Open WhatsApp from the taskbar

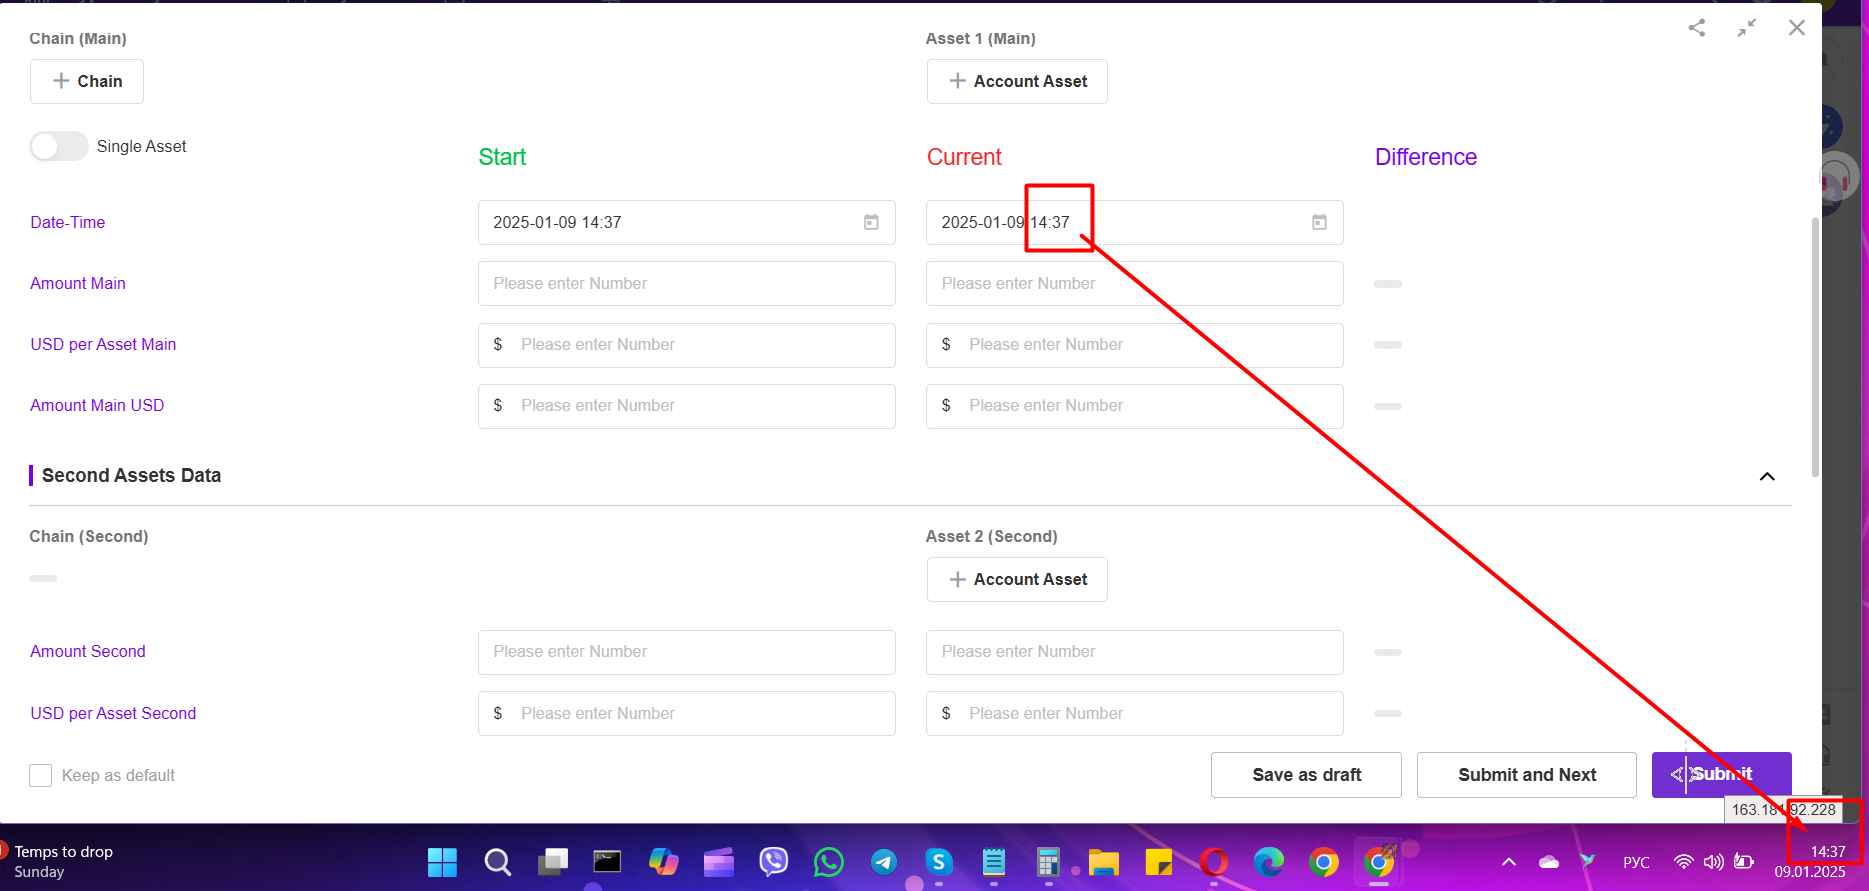pyautogui.click(x=828, y=862)
